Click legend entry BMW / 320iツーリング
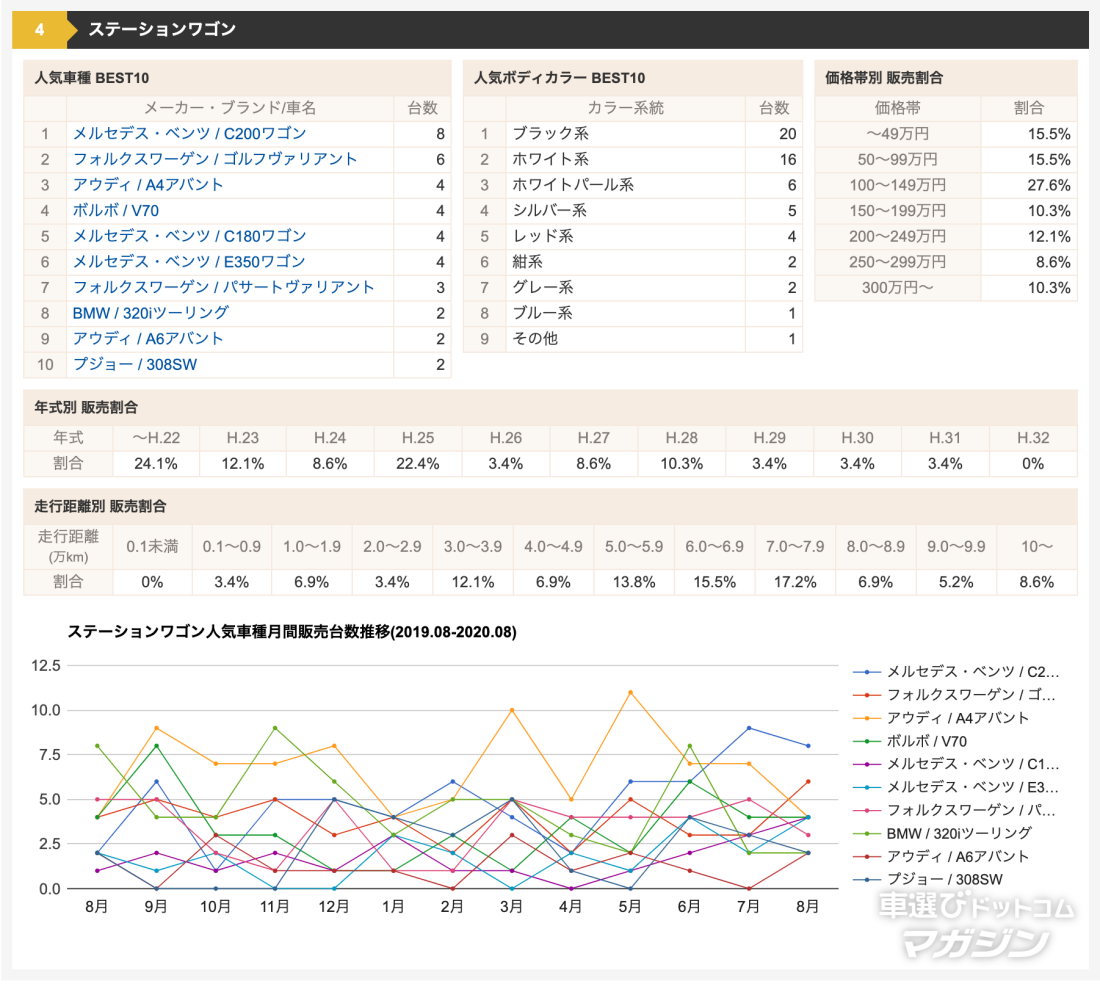The image size is (1100, 984). (943, 833)
